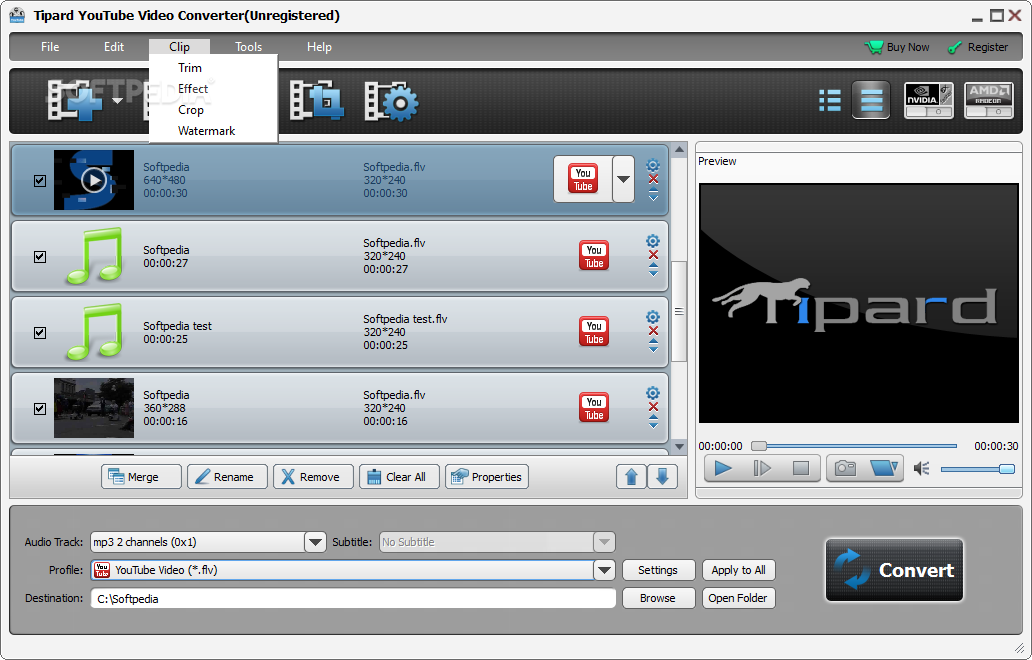Open the Tools menu
This screenshot has height=660, width=1032.
[248, 47]
